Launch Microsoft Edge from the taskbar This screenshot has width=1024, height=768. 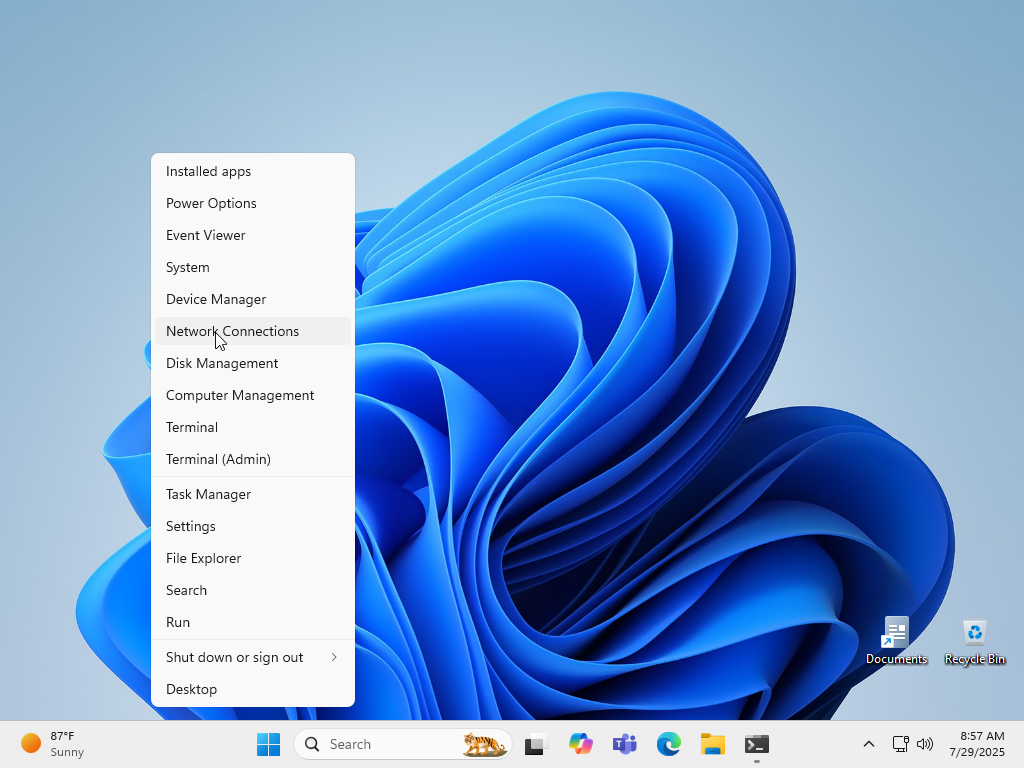(x=668, y=744)
